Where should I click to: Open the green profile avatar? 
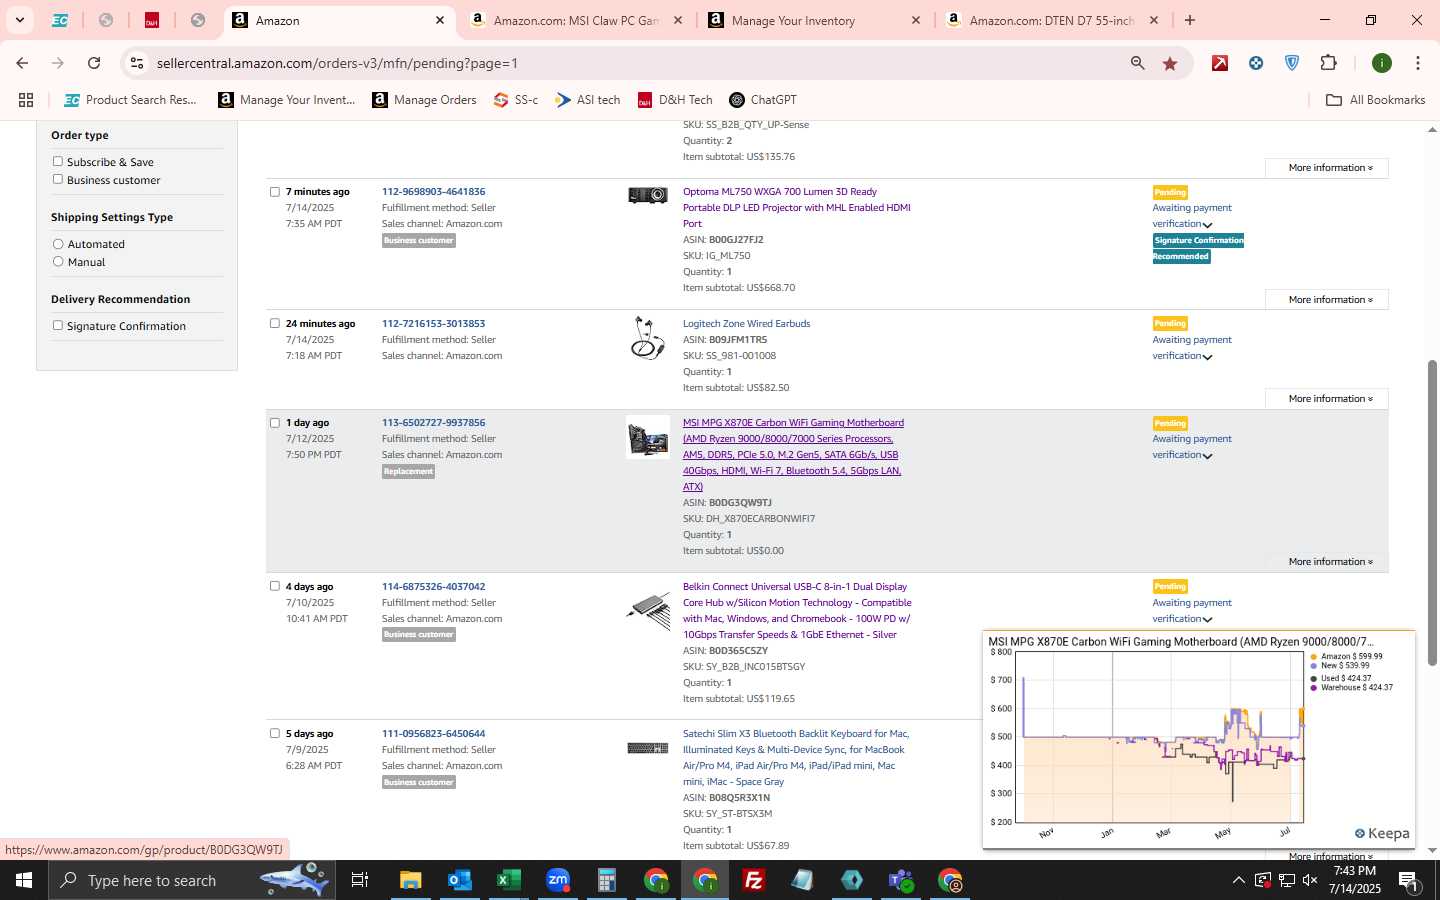coord(1382,63)
